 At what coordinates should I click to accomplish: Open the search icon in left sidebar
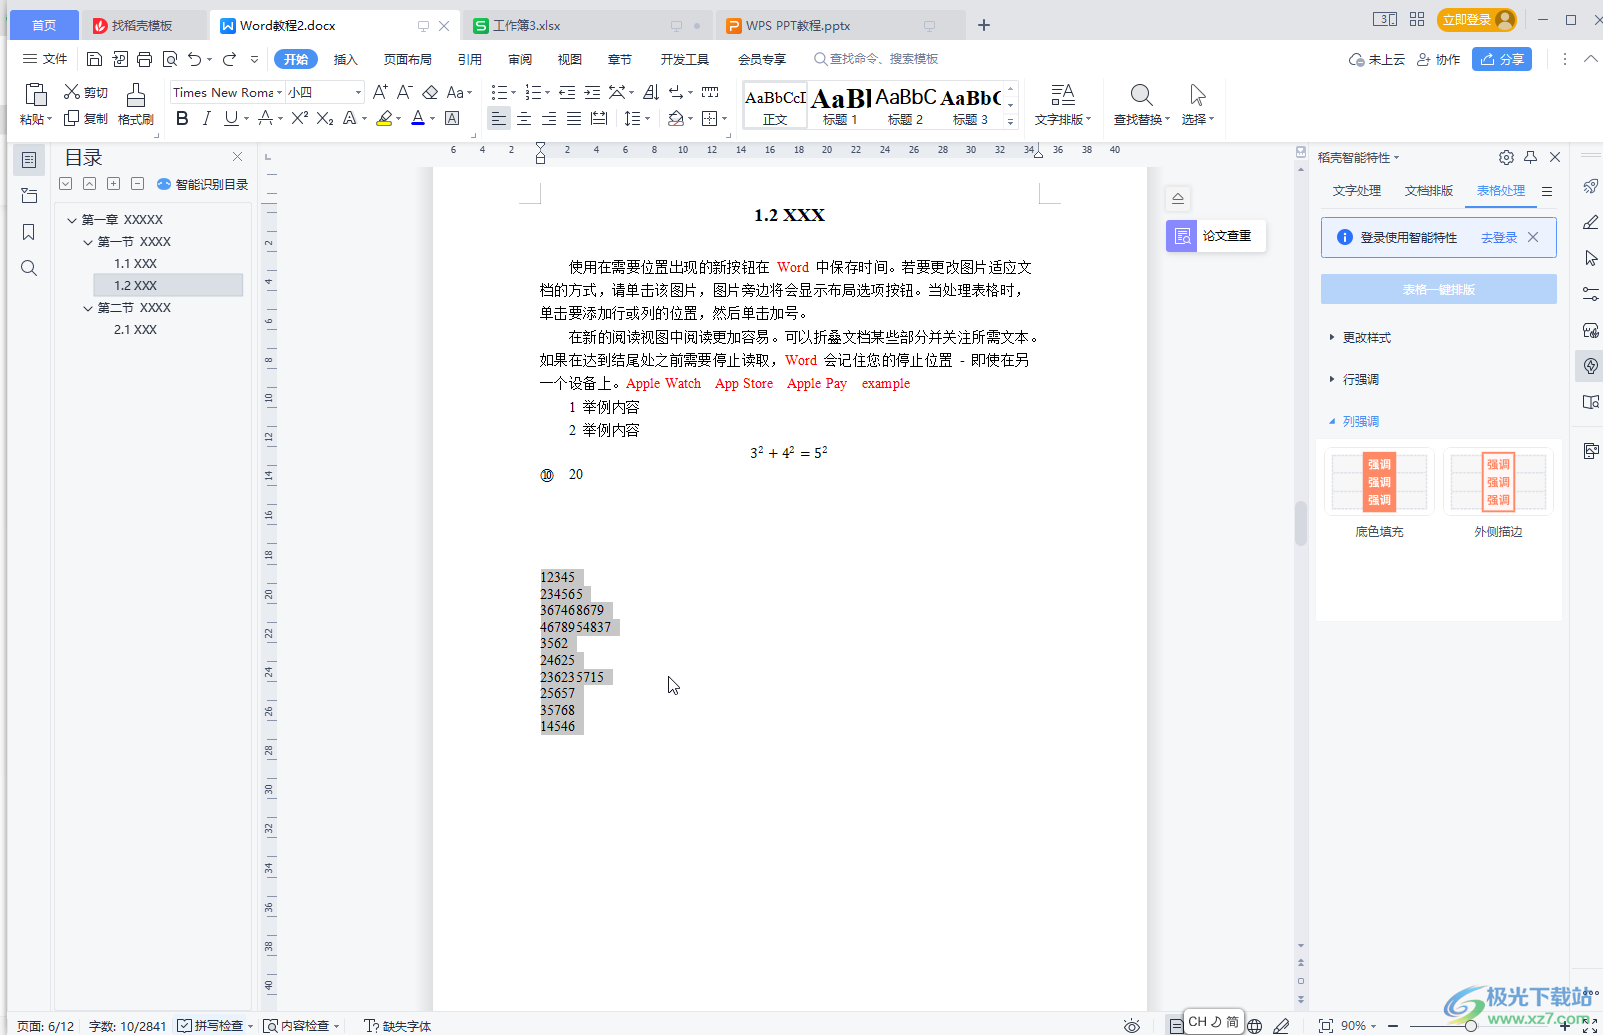pyautogui.click(x=29, y=268)
